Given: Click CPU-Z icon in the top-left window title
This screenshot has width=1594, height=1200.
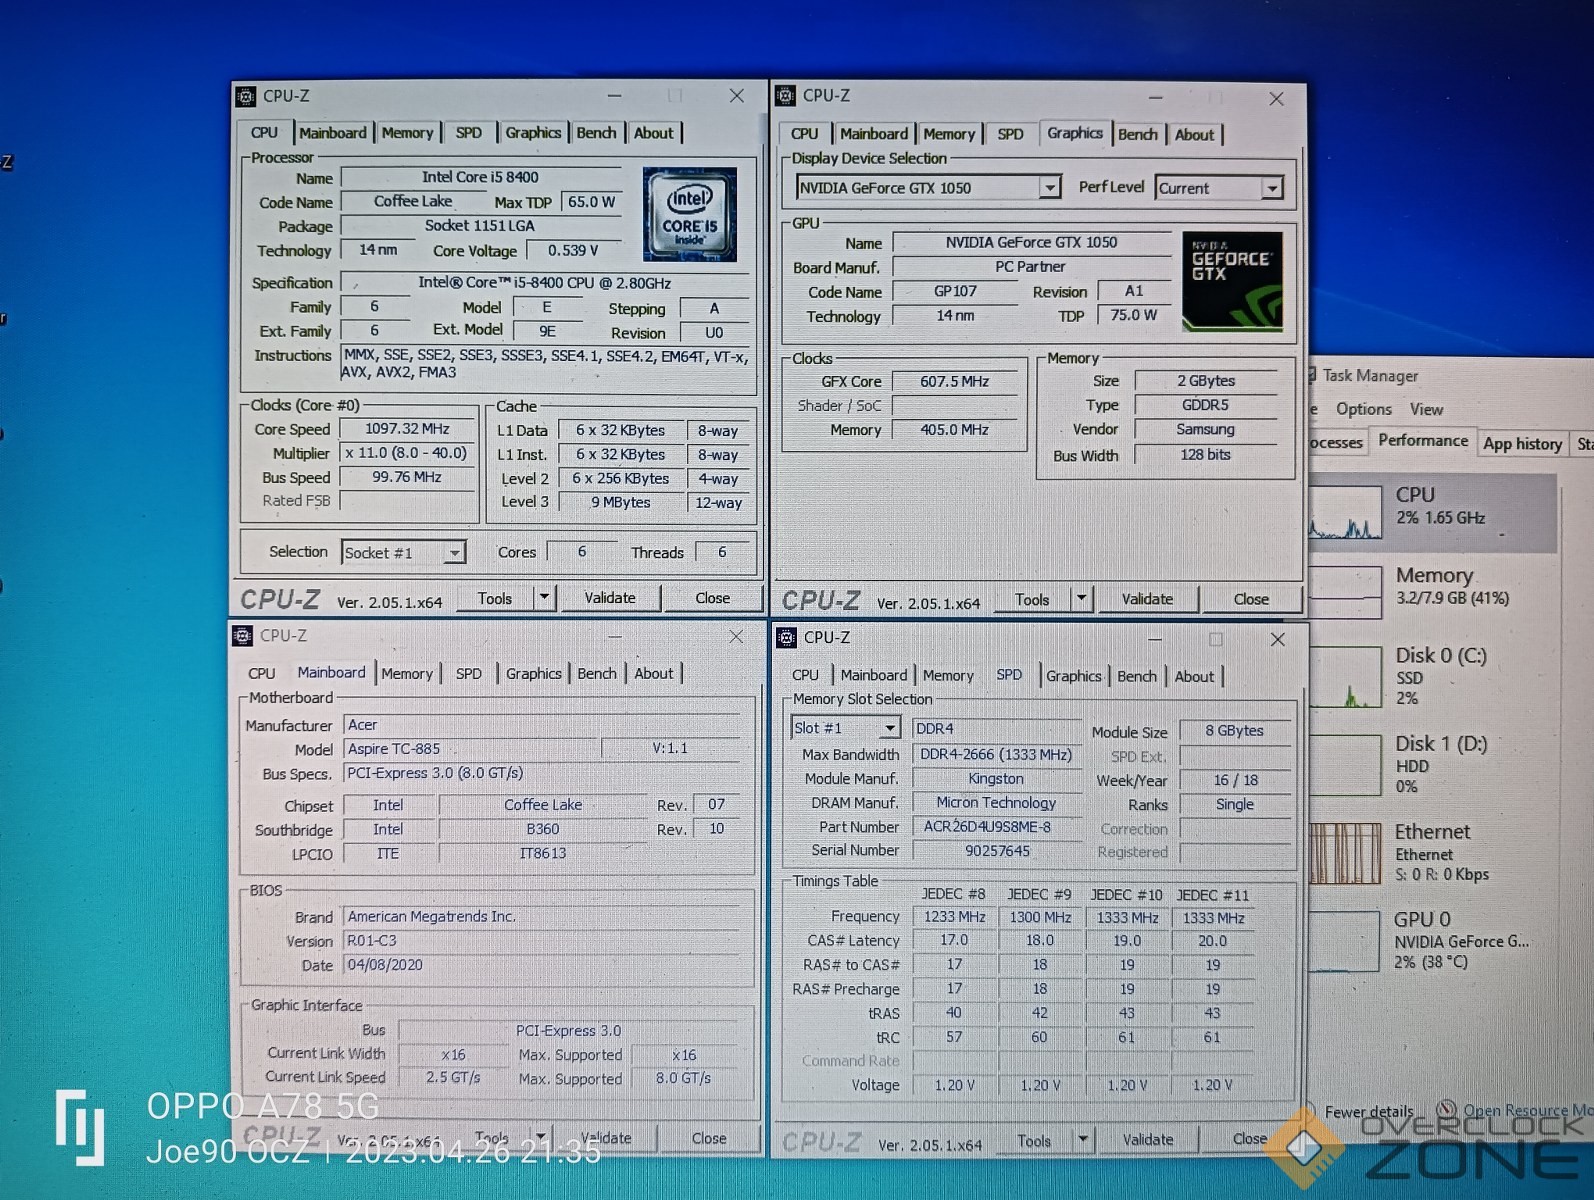Looking at the screenshot, I should point(246,96).
